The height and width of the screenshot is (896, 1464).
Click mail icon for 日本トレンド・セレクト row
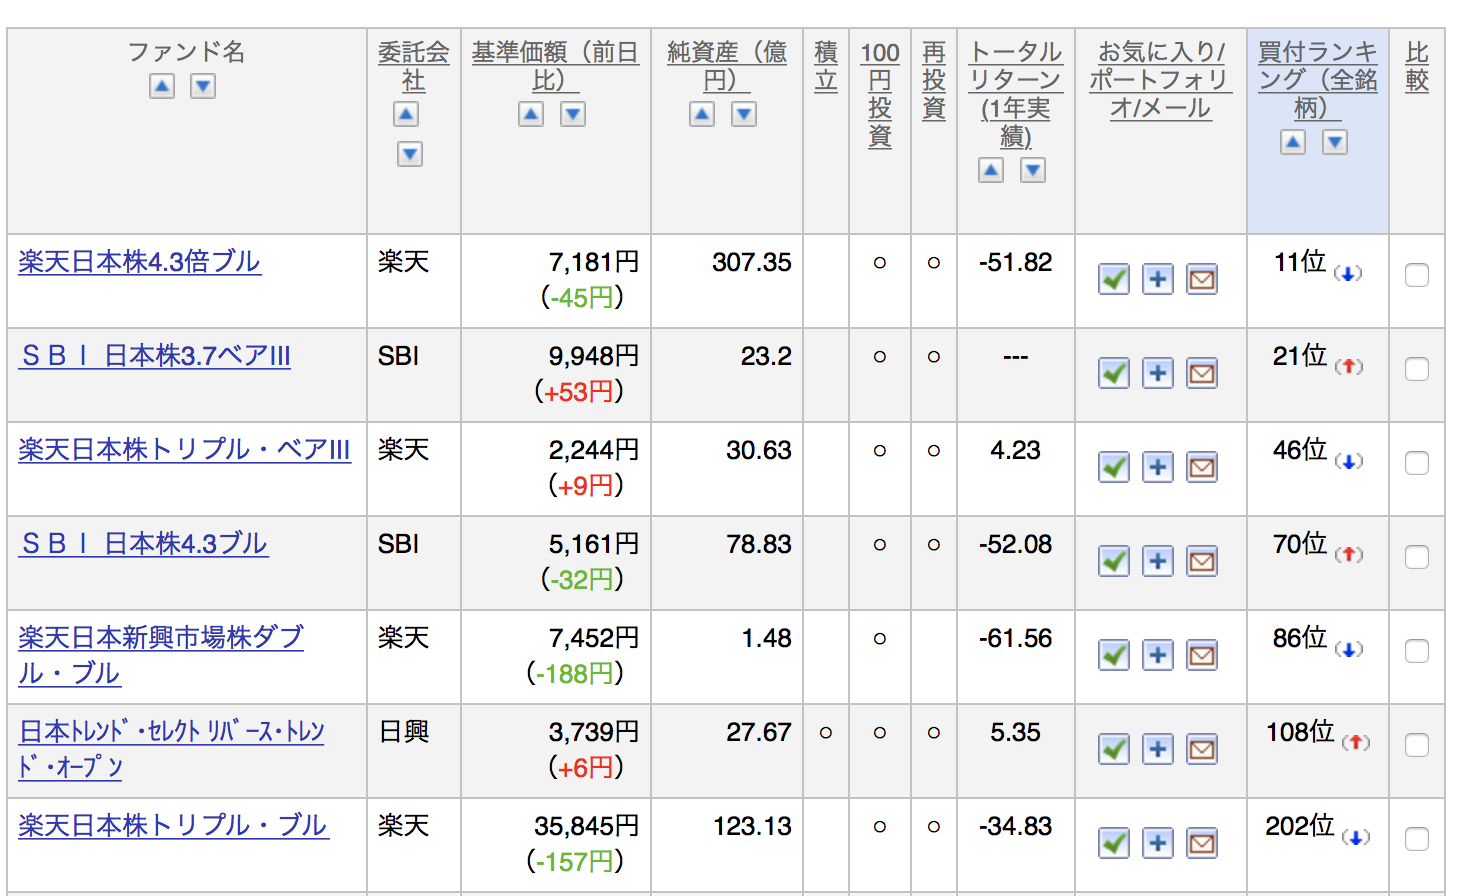tap(1201, 749)
